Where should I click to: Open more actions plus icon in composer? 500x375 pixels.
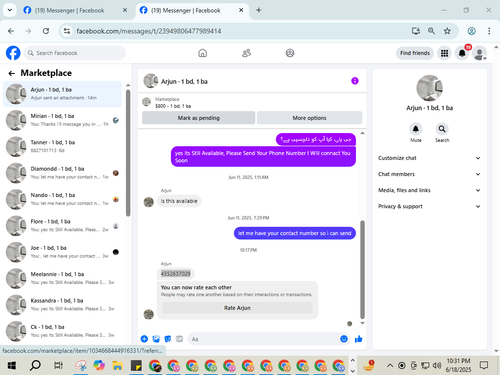pos(144,339)
